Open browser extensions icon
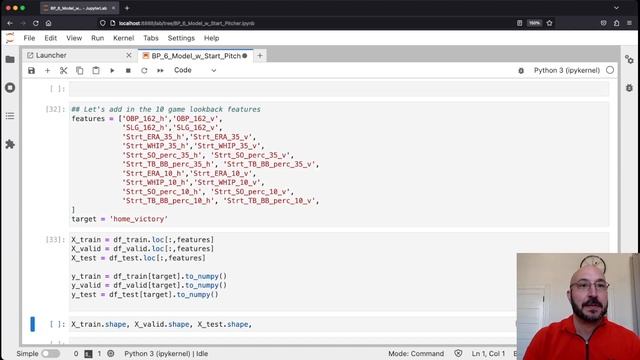 pyautogui.click(x=616, y=23)
